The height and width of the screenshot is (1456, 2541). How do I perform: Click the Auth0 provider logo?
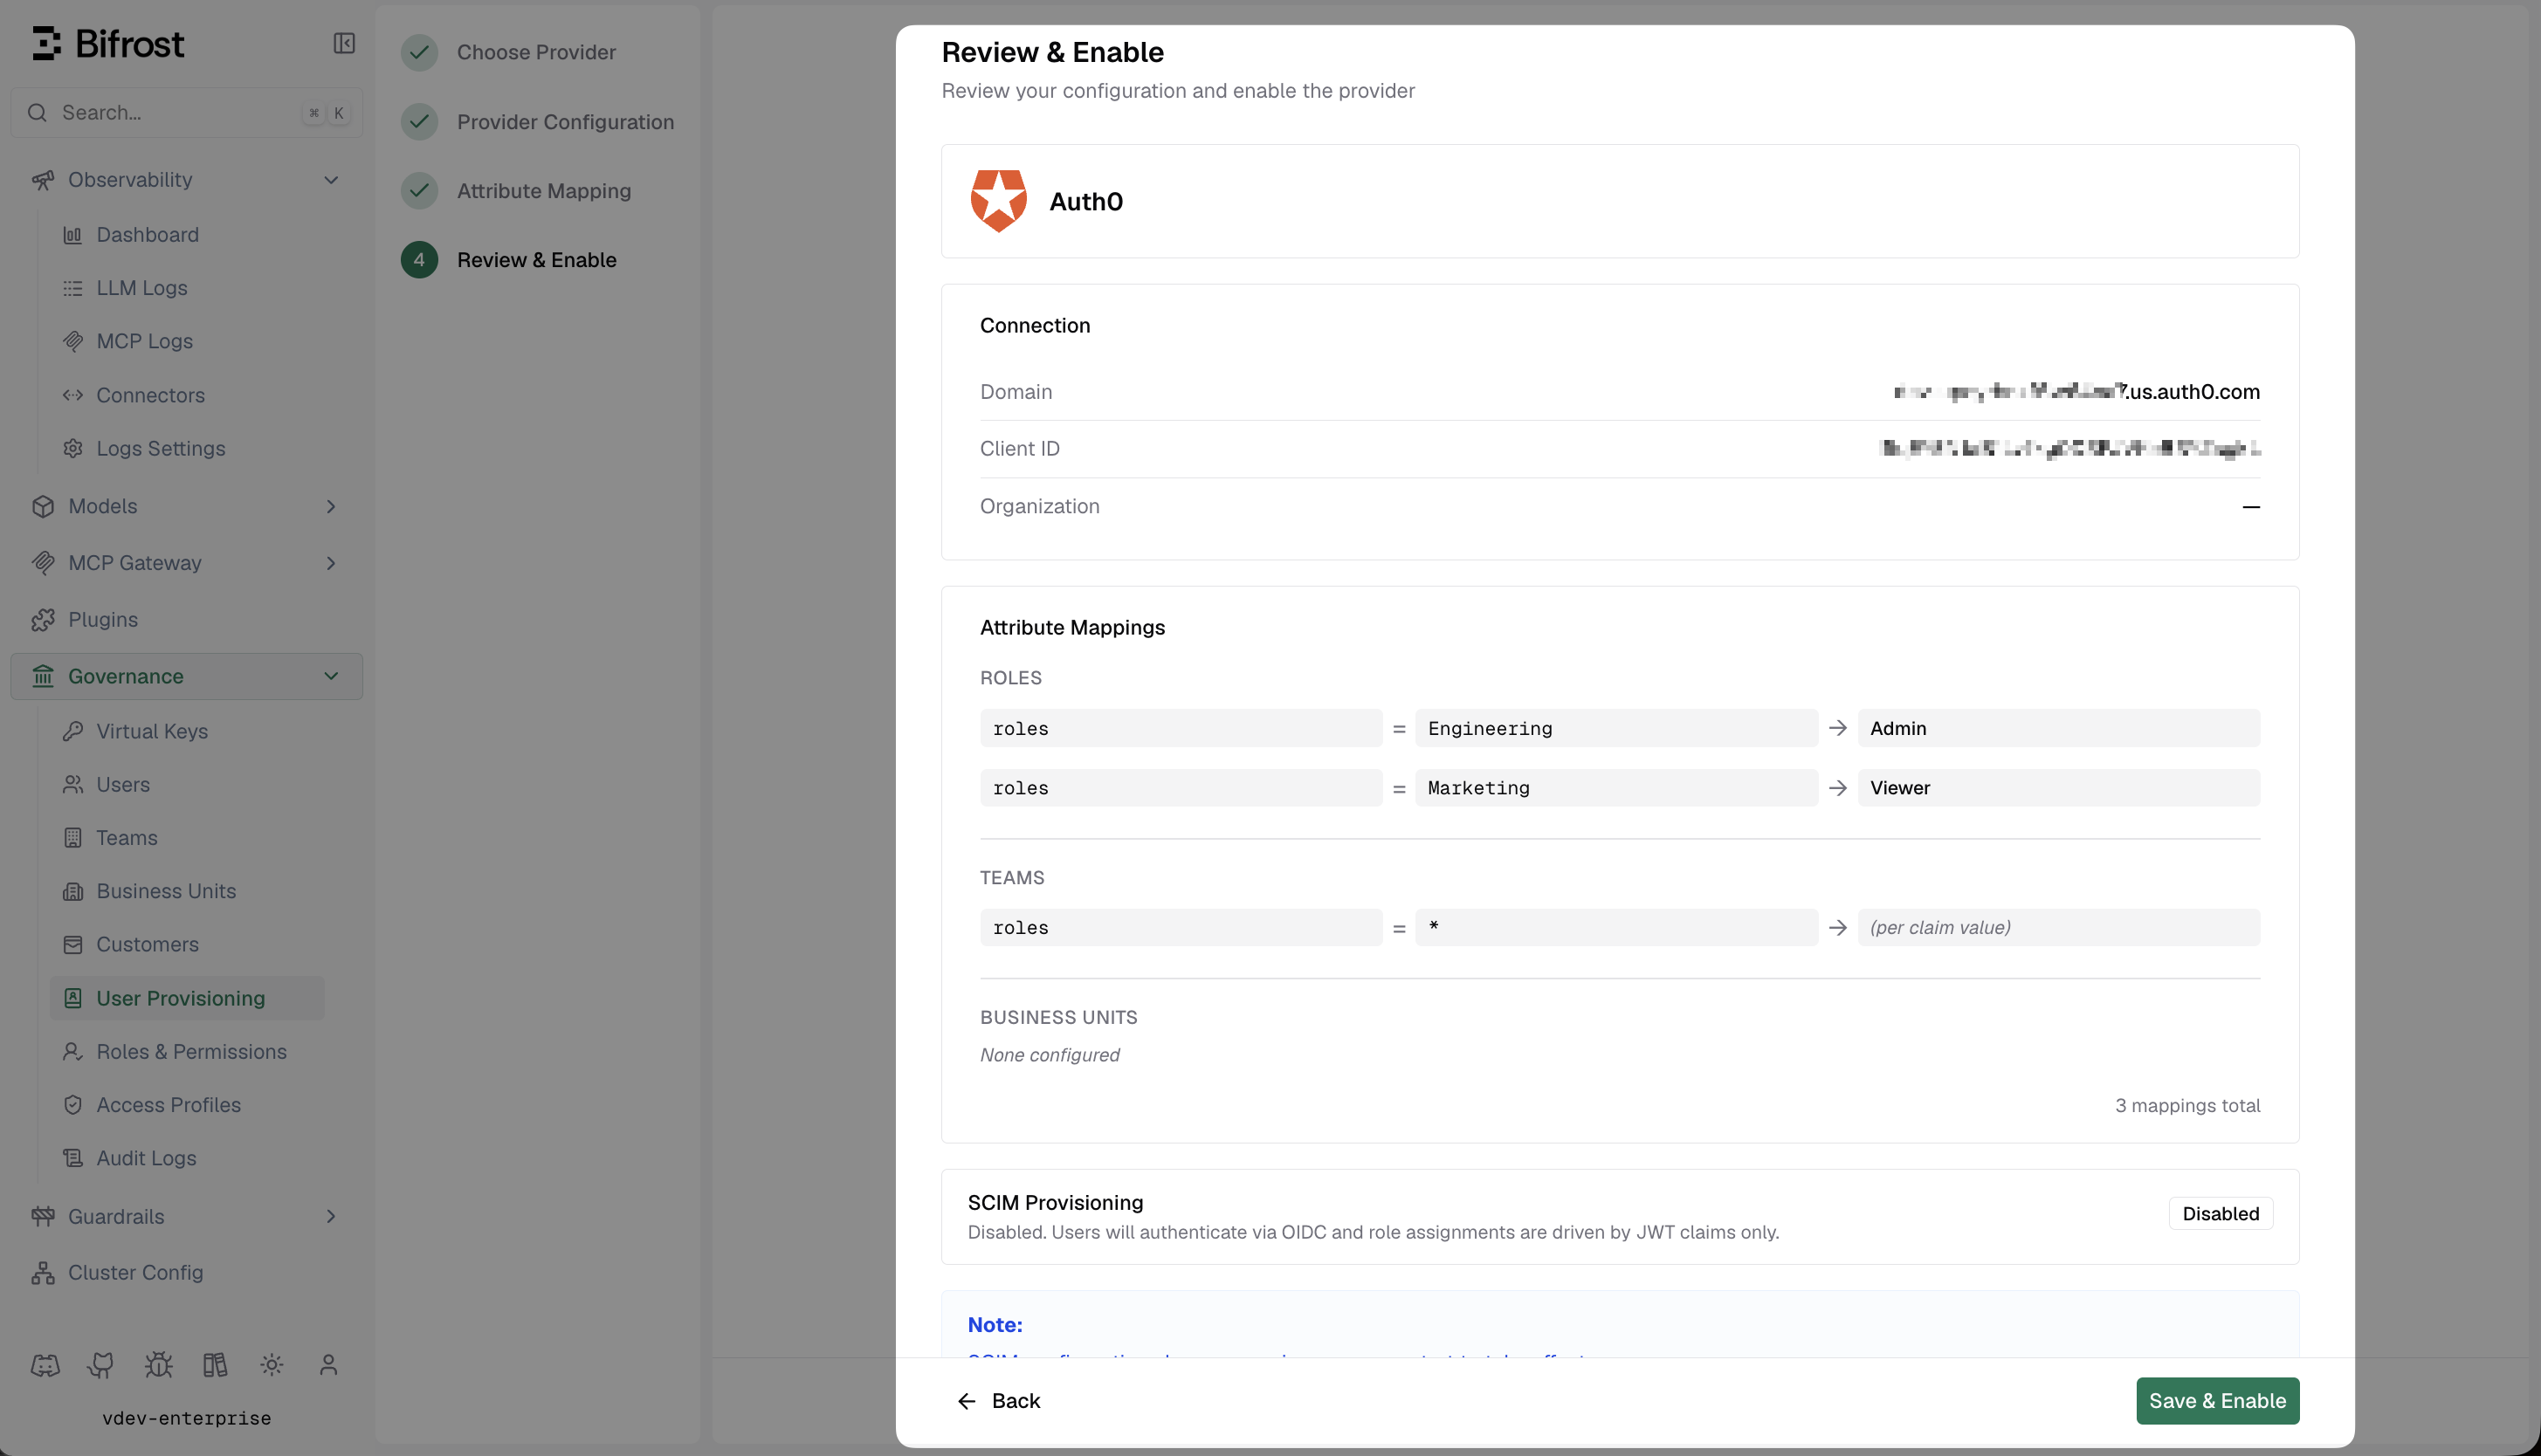[x=998, y=201]
